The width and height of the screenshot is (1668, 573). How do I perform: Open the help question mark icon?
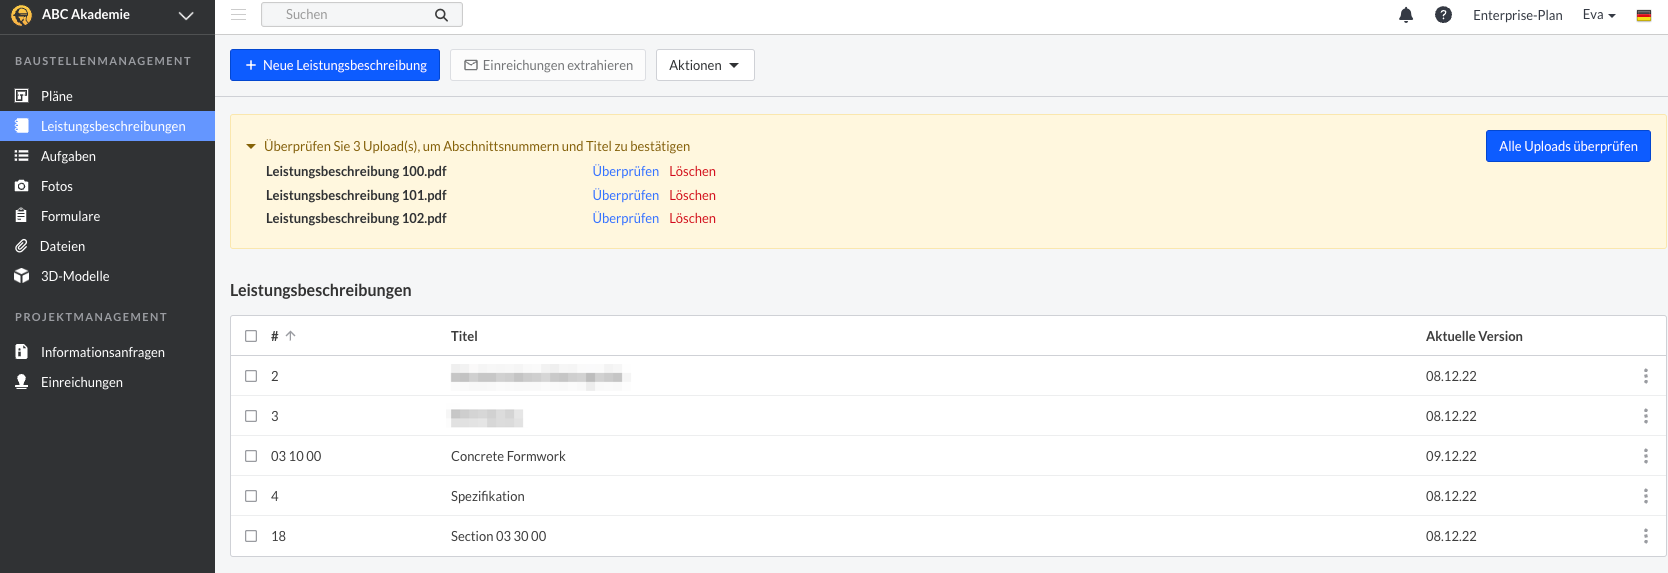[1443, 15]
